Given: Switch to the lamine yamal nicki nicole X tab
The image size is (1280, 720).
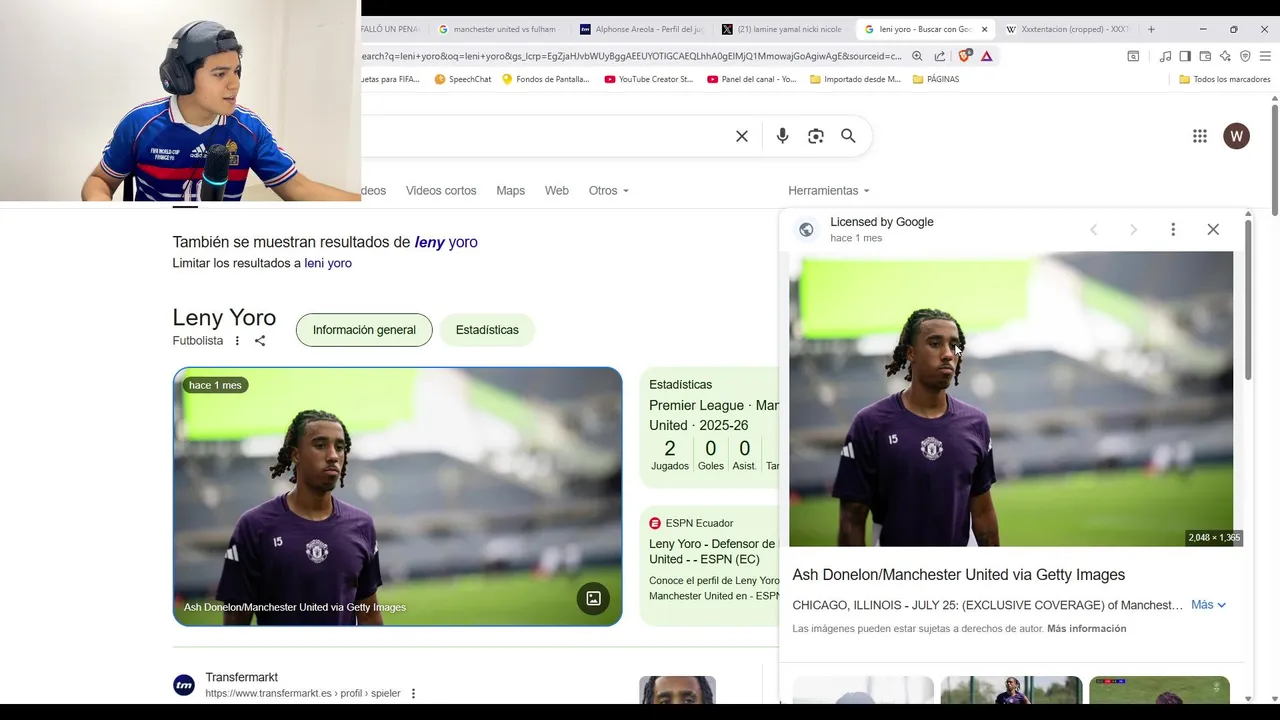Looking at the screenshot, I should (x=784, y=29).
